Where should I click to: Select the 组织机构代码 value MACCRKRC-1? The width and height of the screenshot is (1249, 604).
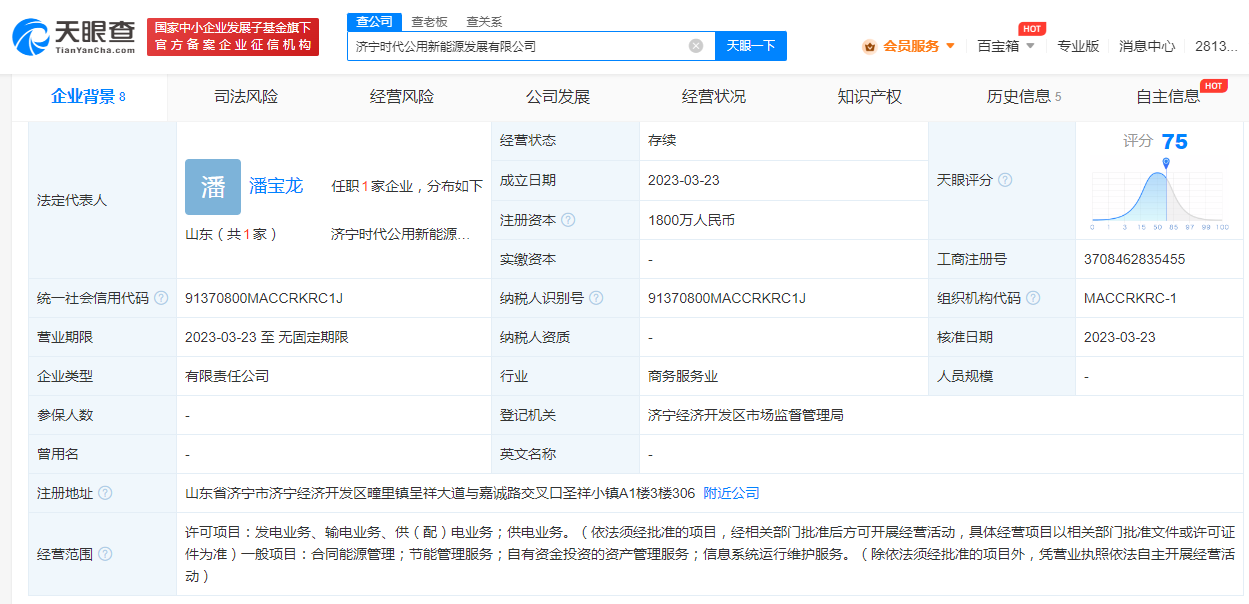[1130, 298]
